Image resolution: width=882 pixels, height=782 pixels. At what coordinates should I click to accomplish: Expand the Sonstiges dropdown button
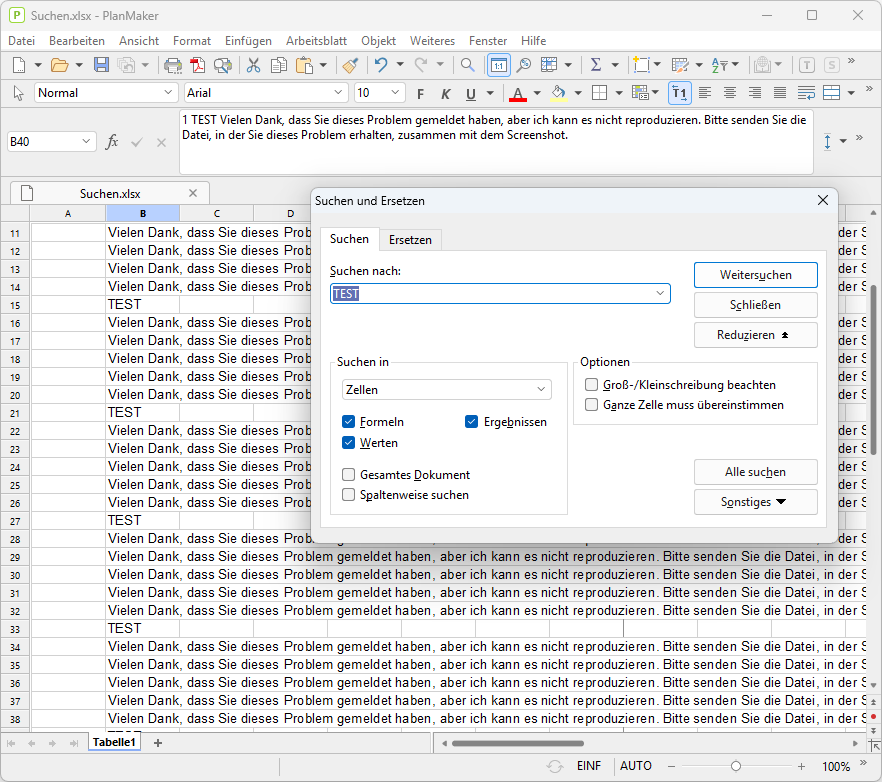click(755, 502)
